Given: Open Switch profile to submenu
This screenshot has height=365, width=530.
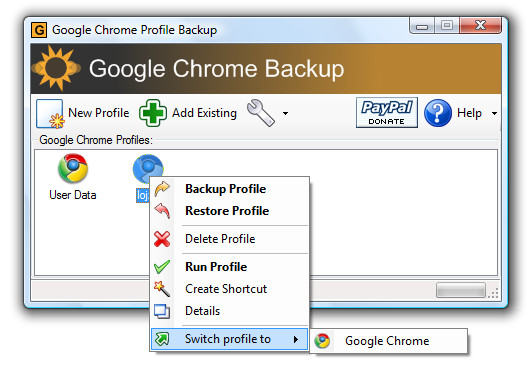Looking at the screenshot, I should (x=230, y=339).
